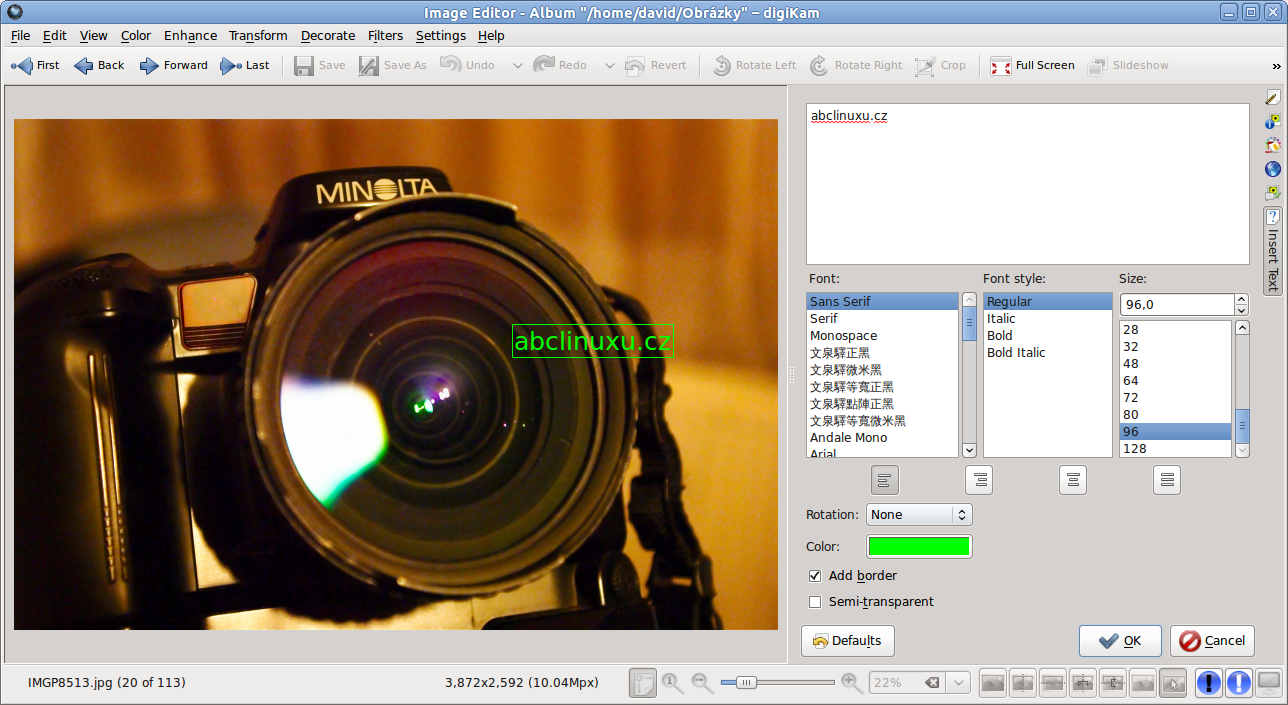Choose the Monospace font
The width and height of the screenshot is (1288, 705).
point(883,336)
